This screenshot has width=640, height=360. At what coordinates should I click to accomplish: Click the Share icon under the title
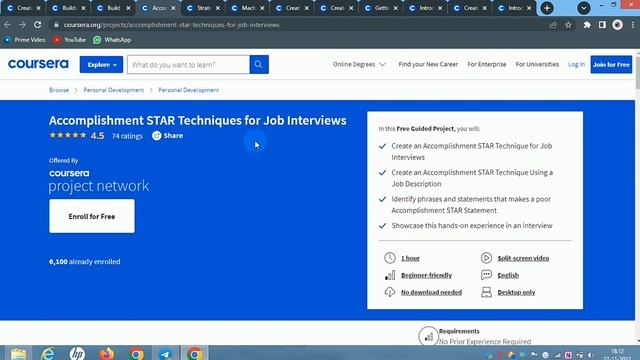coord(157,136)
